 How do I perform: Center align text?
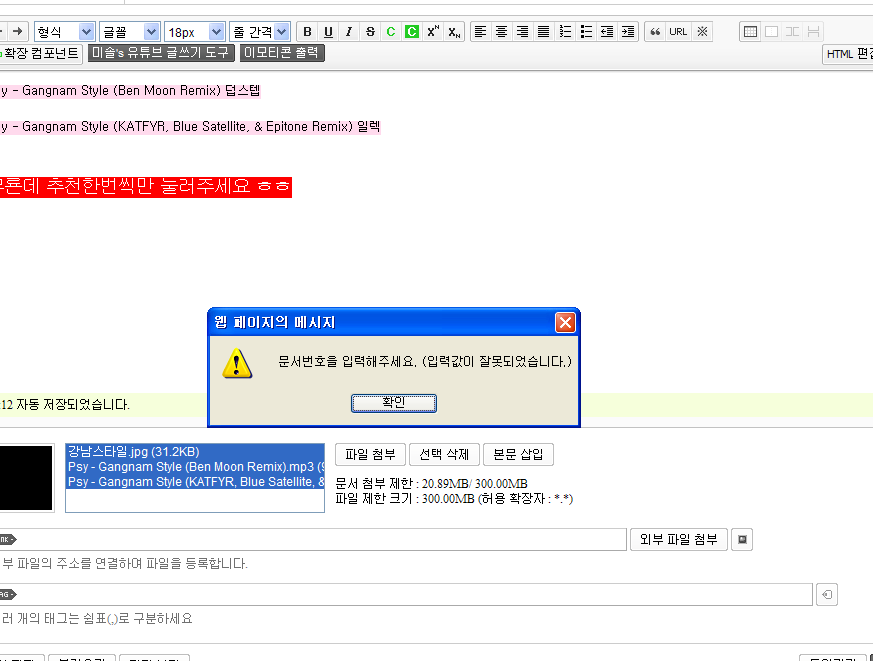[502, 32]
